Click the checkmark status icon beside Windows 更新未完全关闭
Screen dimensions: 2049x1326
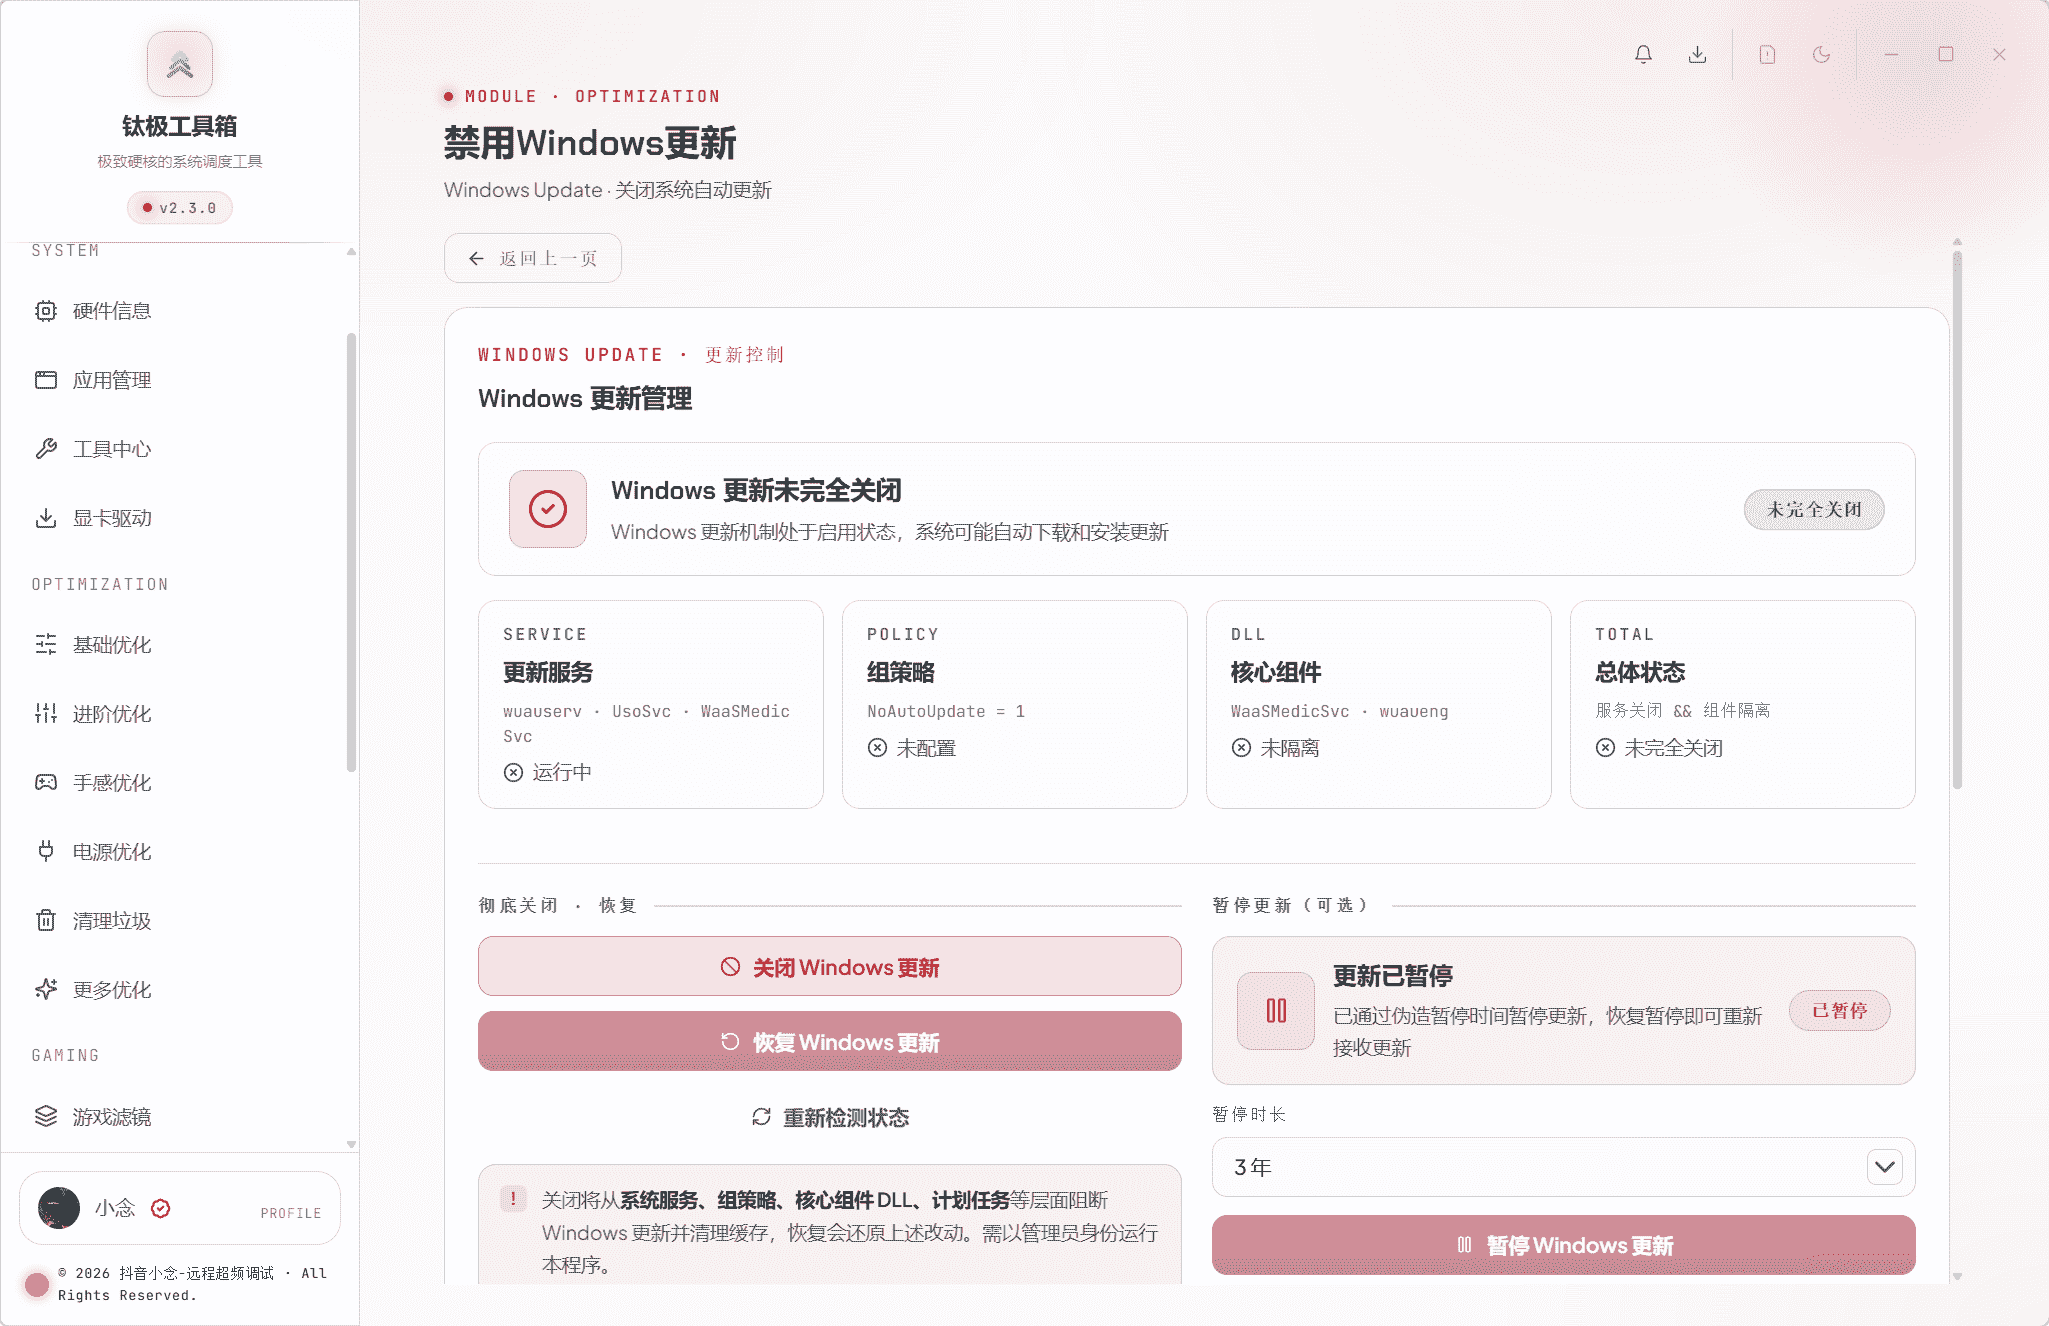548,509
